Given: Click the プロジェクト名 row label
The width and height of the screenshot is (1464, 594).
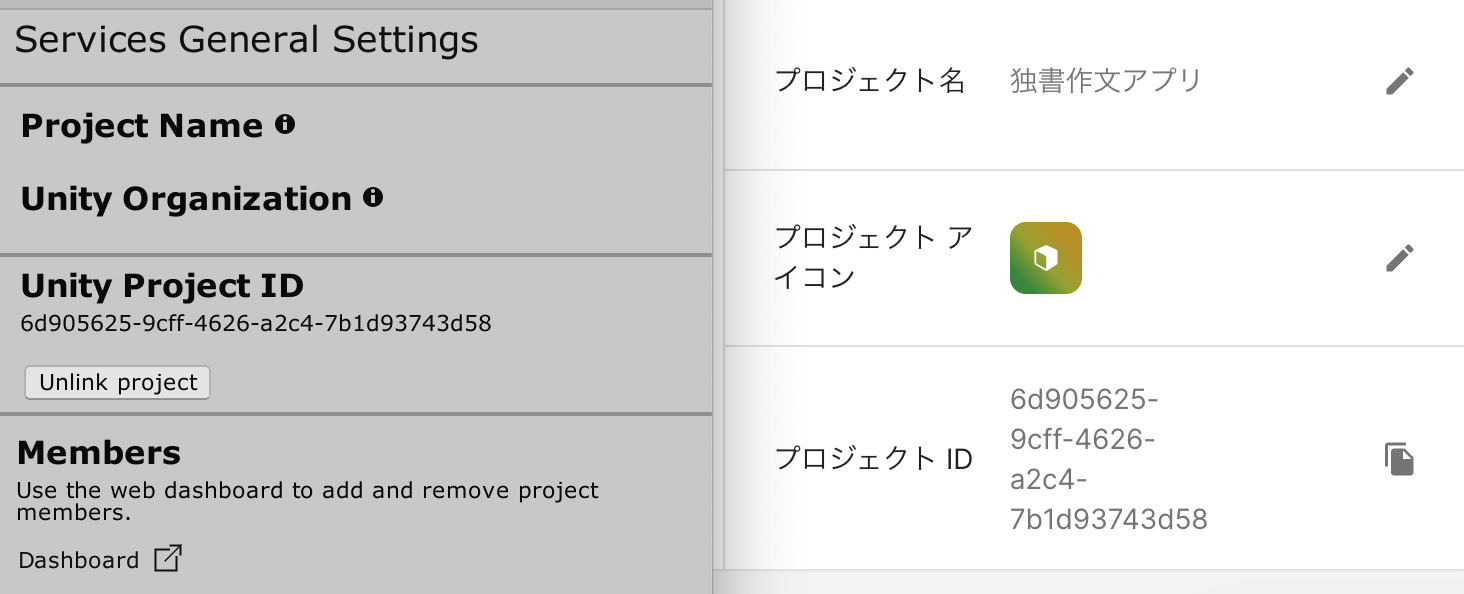Looking at the screenshot, I should click(869, 80).
